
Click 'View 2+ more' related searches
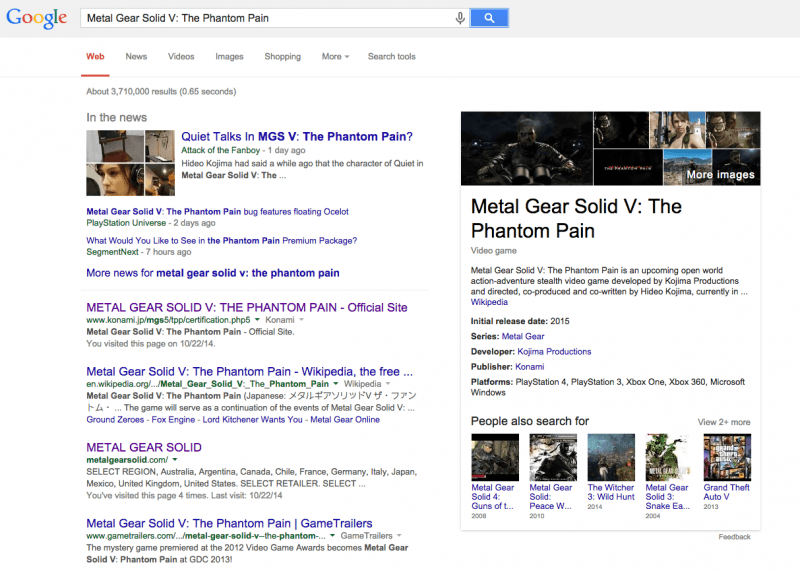[x=724, y=422]
